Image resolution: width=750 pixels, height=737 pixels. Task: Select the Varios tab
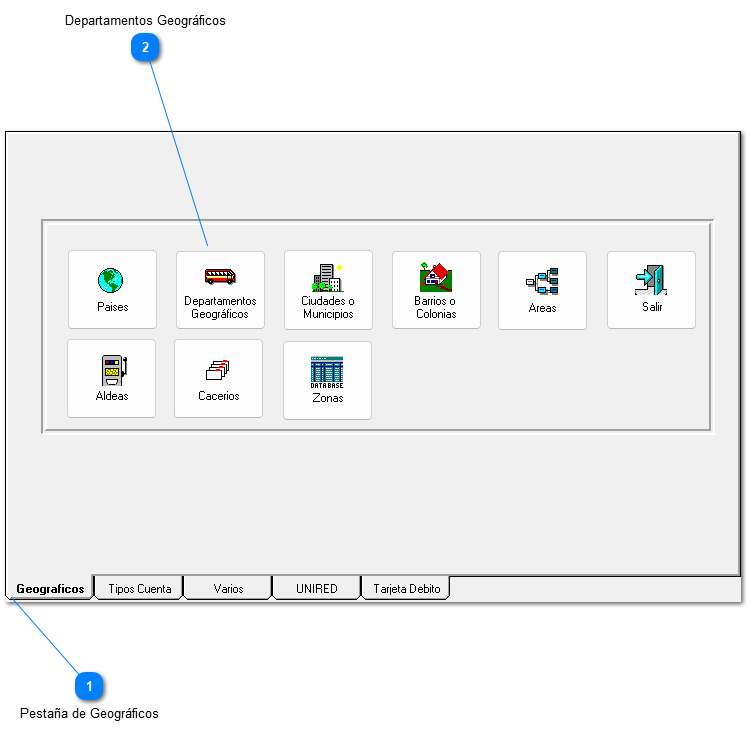pyautogui.click(x=228, y=589)
